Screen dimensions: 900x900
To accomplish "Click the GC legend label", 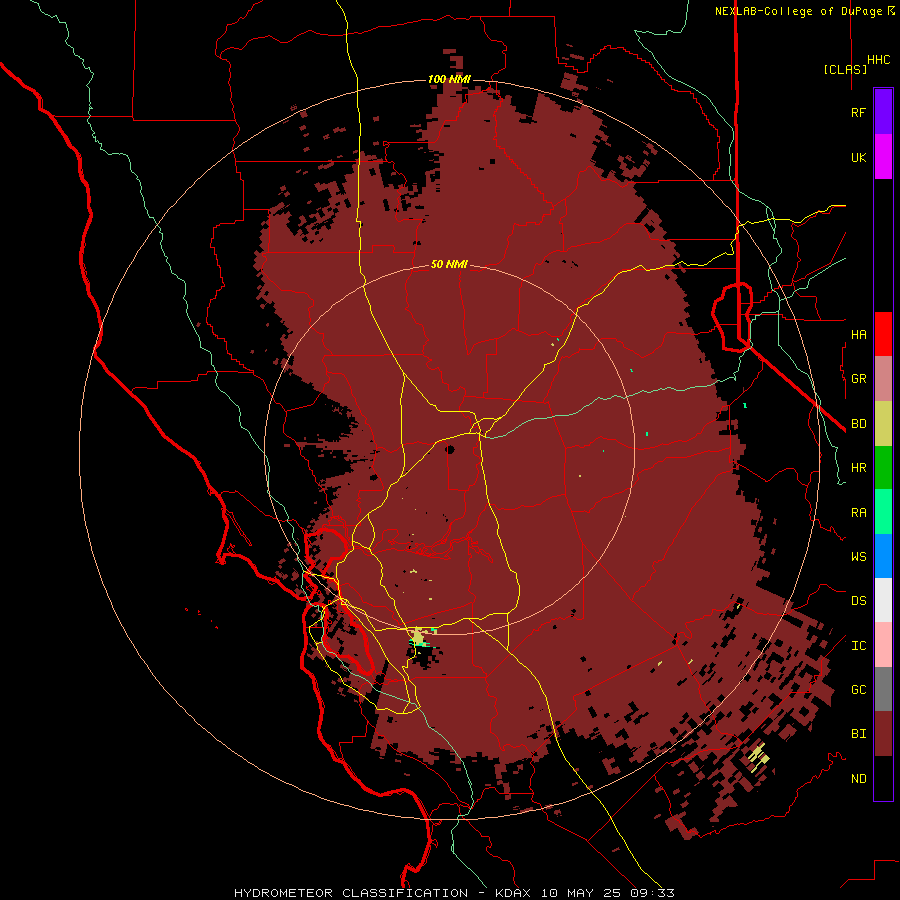I will (858, 690).
